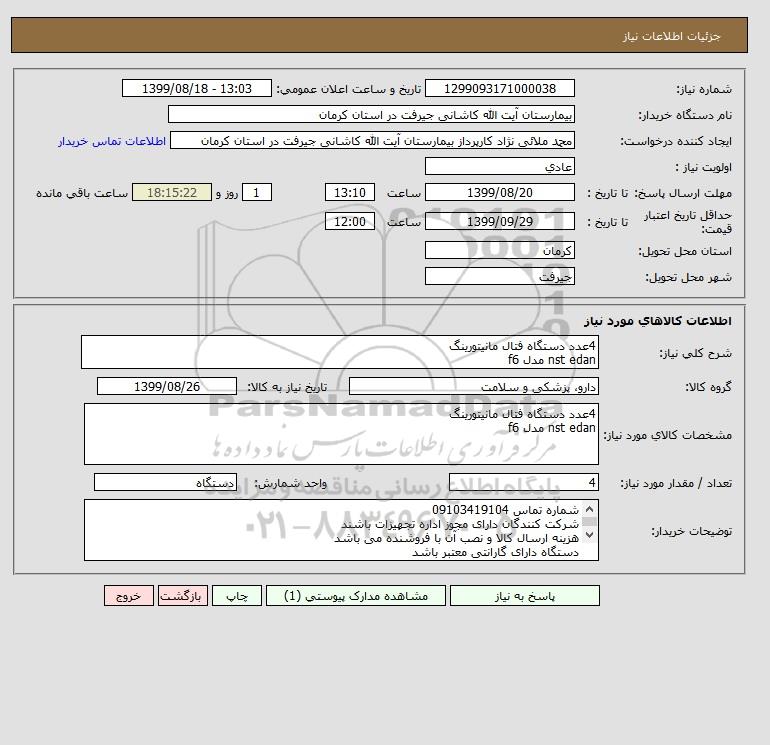Screen dimensions: 770x745
Task: Click contact number line 09103419104
Action: point(506,510)
